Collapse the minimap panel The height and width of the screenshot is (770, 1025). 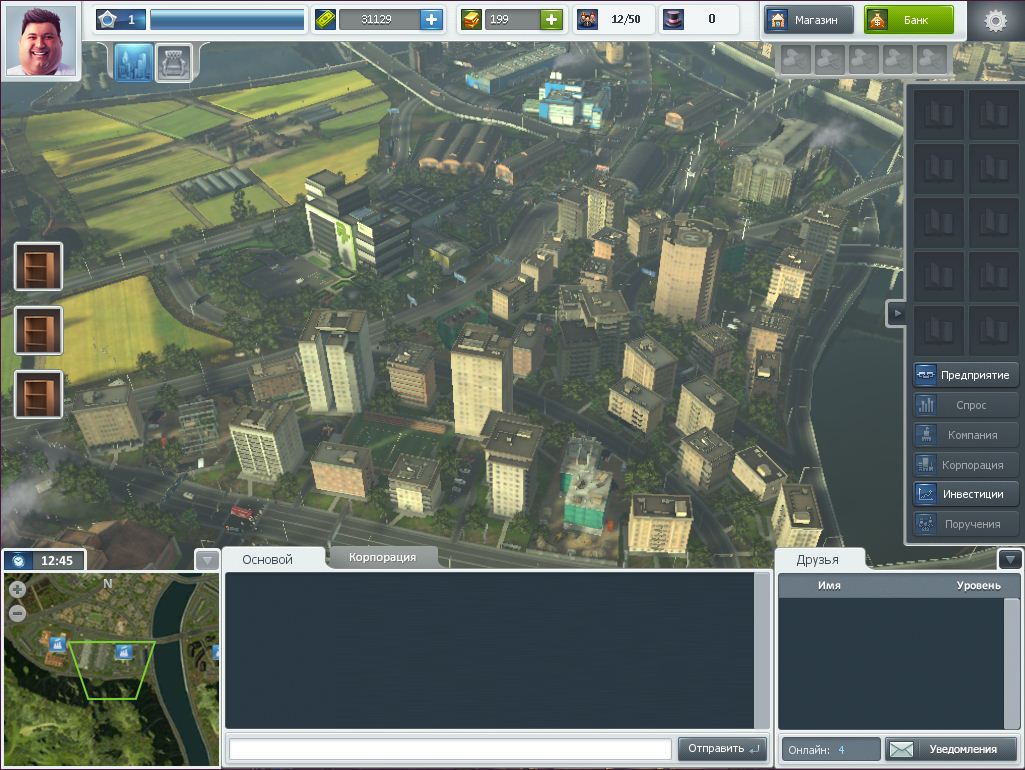(207, 559)
